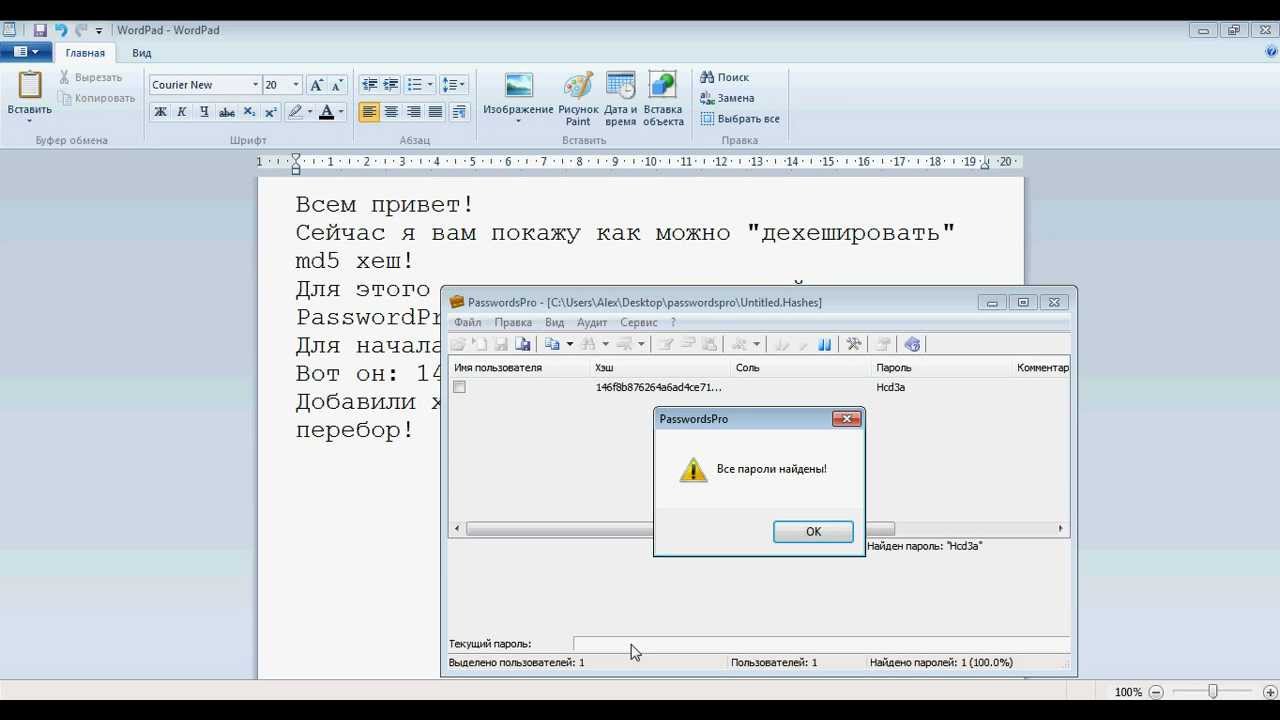Align paragraph to the right
1280x720 pixels.
coord(413,112)
